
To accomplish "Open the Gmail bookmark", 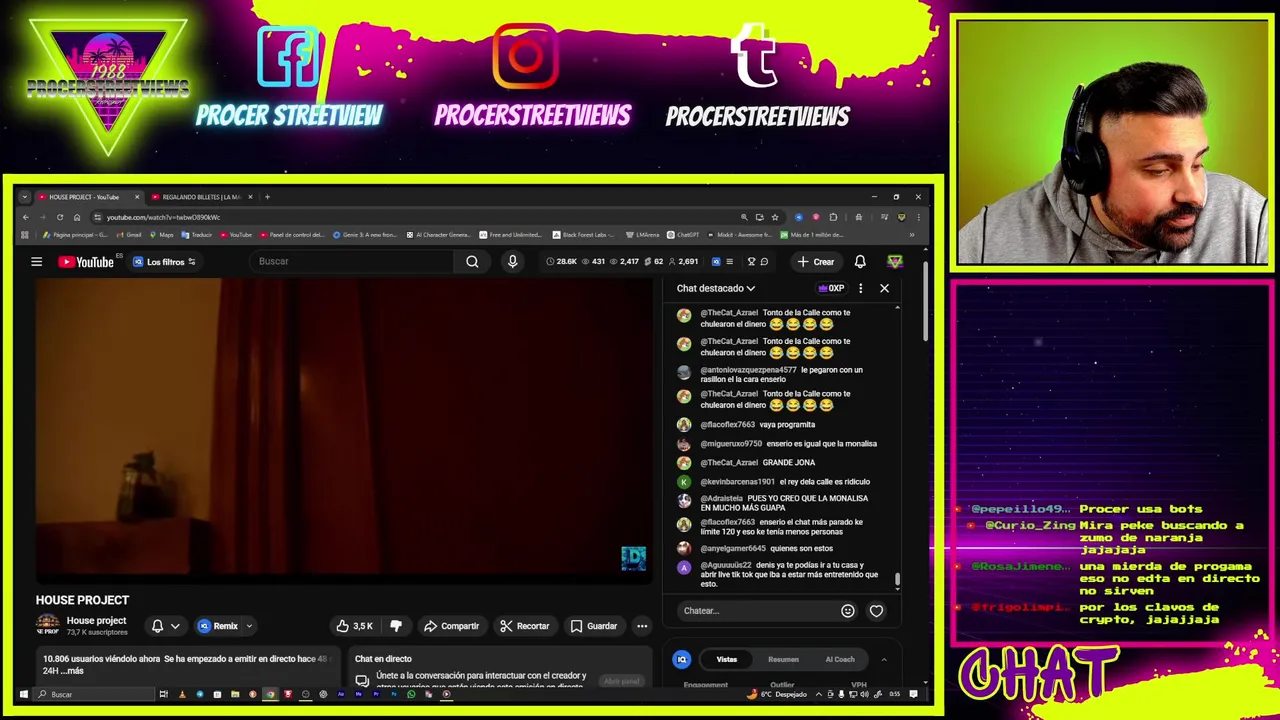I will [x=128, y=235].
